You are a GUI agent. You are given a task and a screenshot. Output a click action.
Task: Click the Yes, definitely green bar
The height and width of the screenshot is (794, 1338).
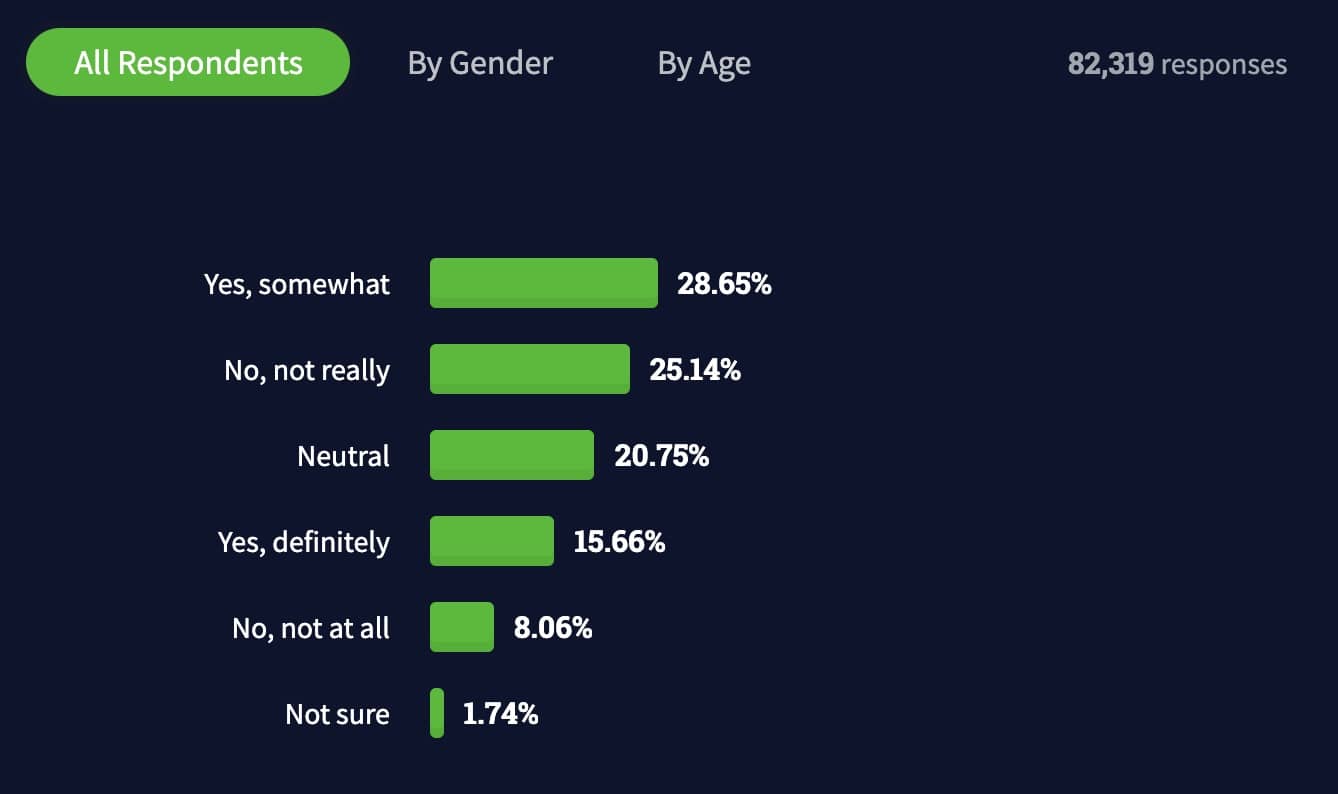click(492, 541)
